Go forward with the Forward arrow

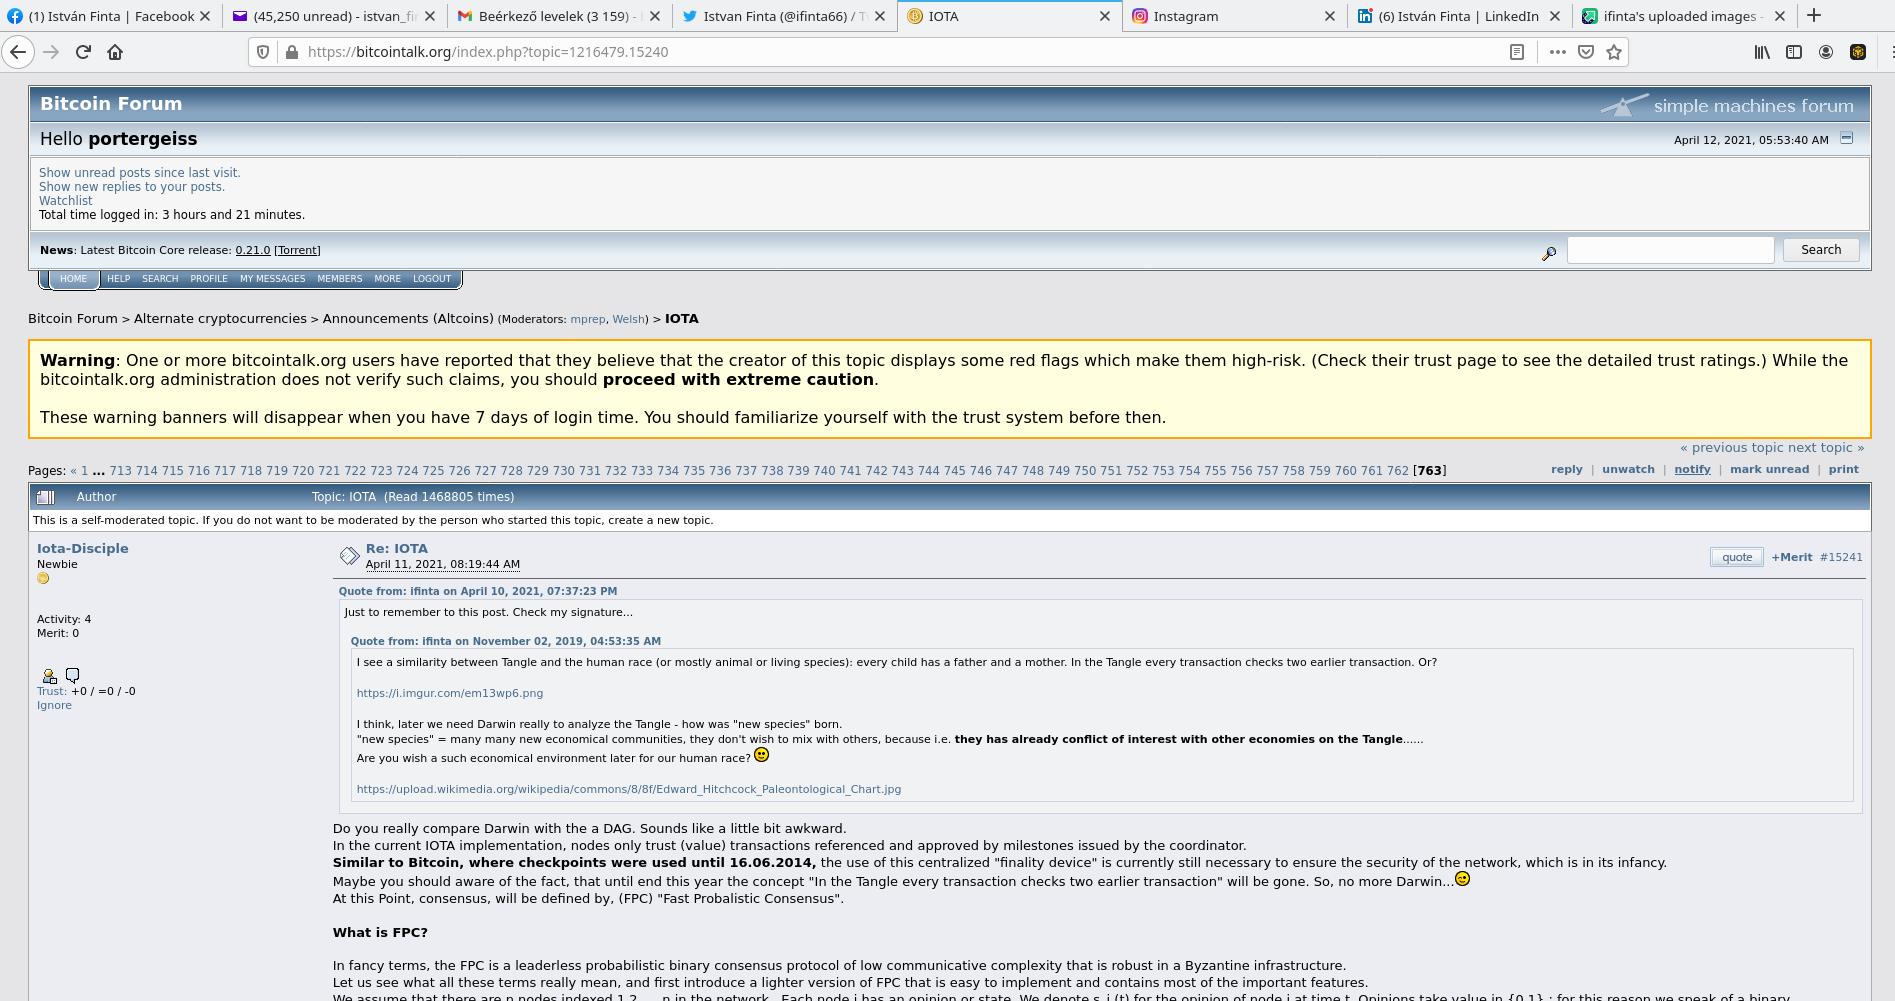(51, 52)
